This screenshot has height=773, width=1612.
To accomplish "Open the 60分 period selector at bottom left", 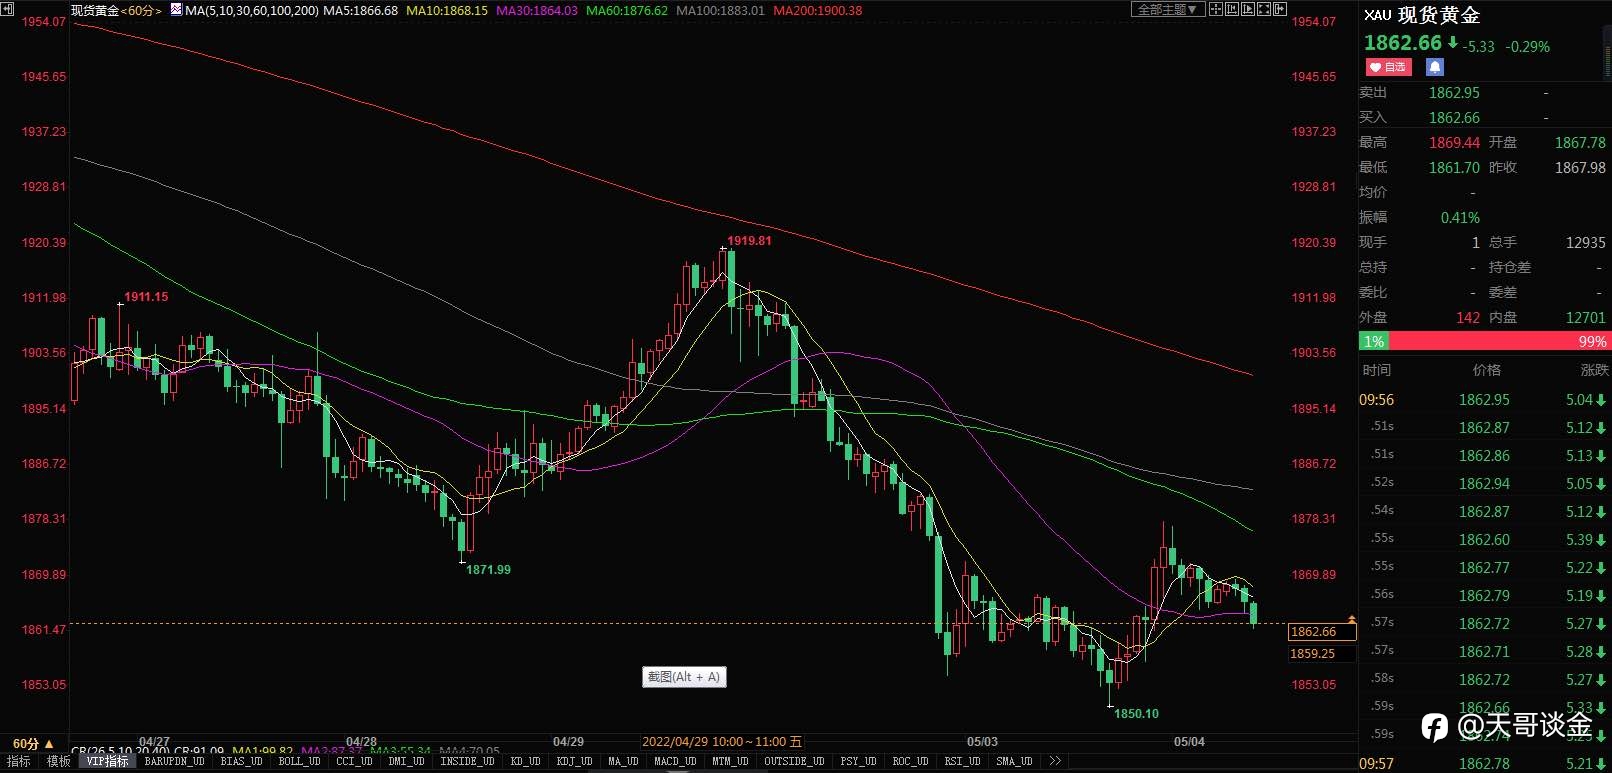I will tap(33, 744).
